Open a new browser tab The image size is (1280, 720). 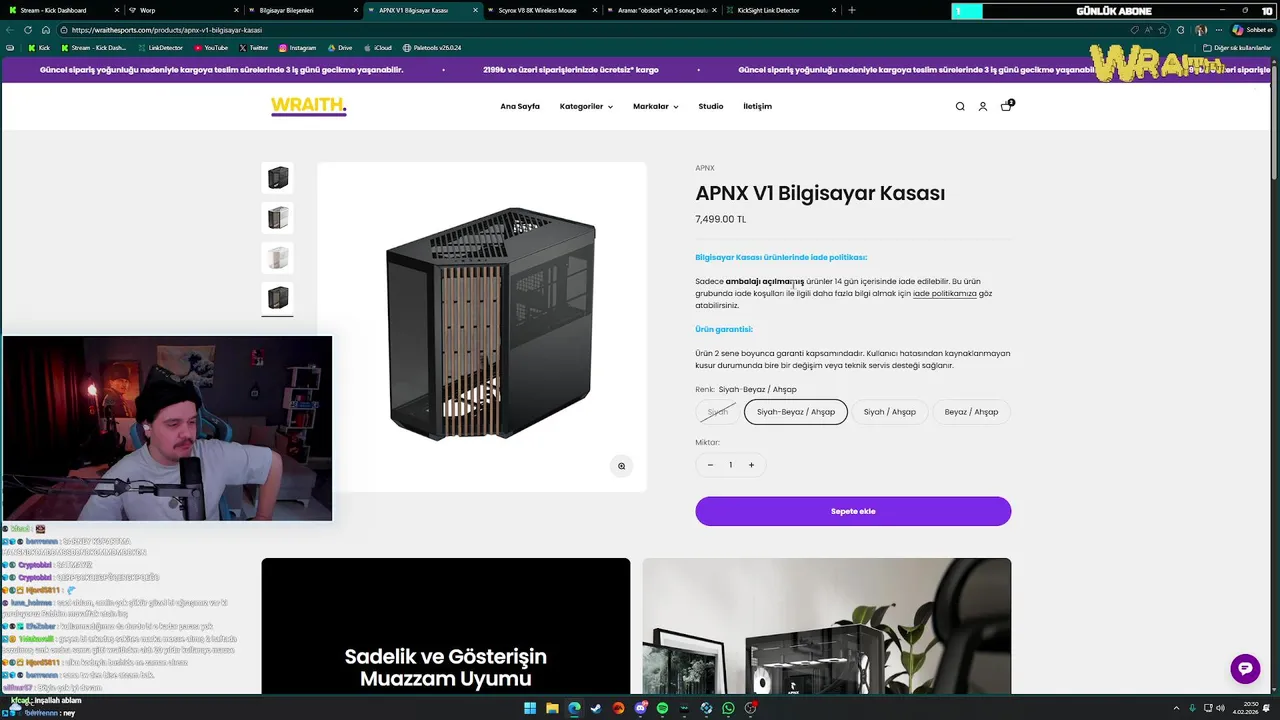coord(852,10)
